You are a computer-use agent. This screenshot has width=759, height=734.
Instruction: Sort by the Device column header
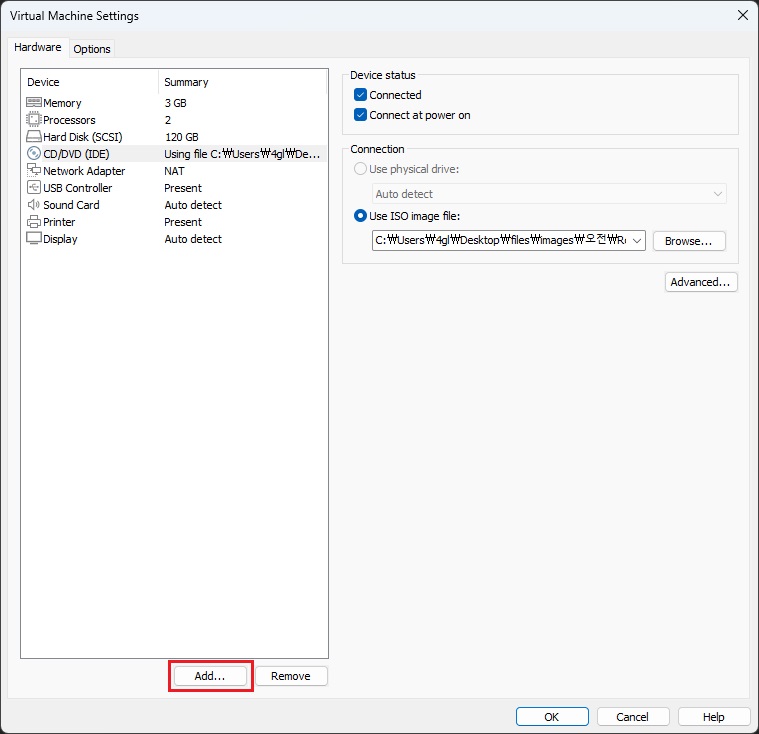click(43, 82)
